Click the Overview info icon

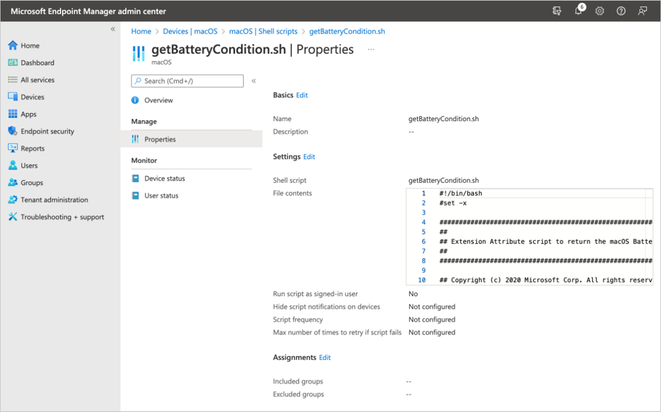(135, 100)
